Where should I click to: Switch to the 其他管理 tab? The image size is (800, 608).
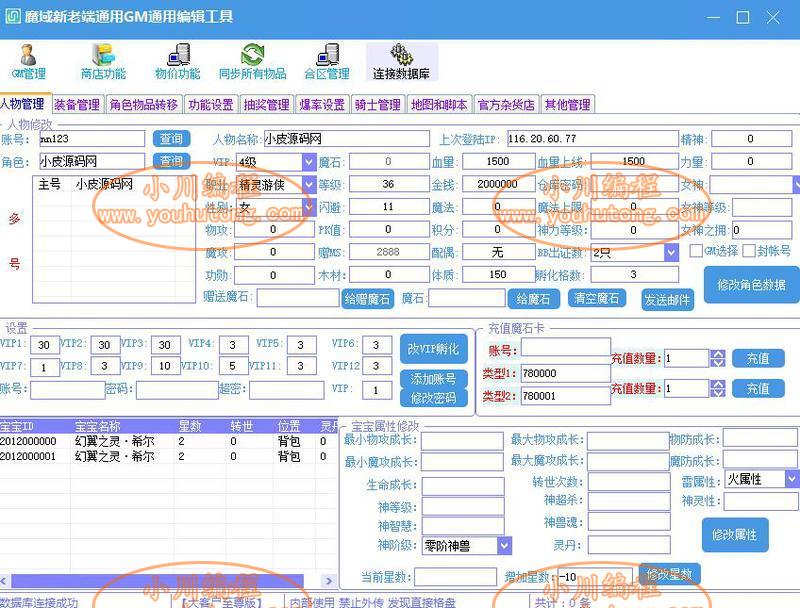click(x=568, y=105)
